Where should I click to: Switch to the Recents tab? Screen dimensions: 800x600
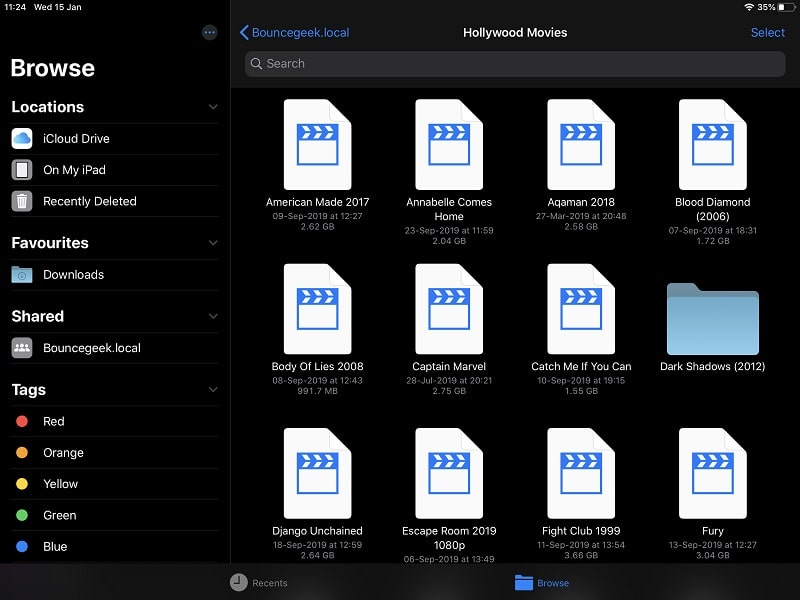coord(259,583)
